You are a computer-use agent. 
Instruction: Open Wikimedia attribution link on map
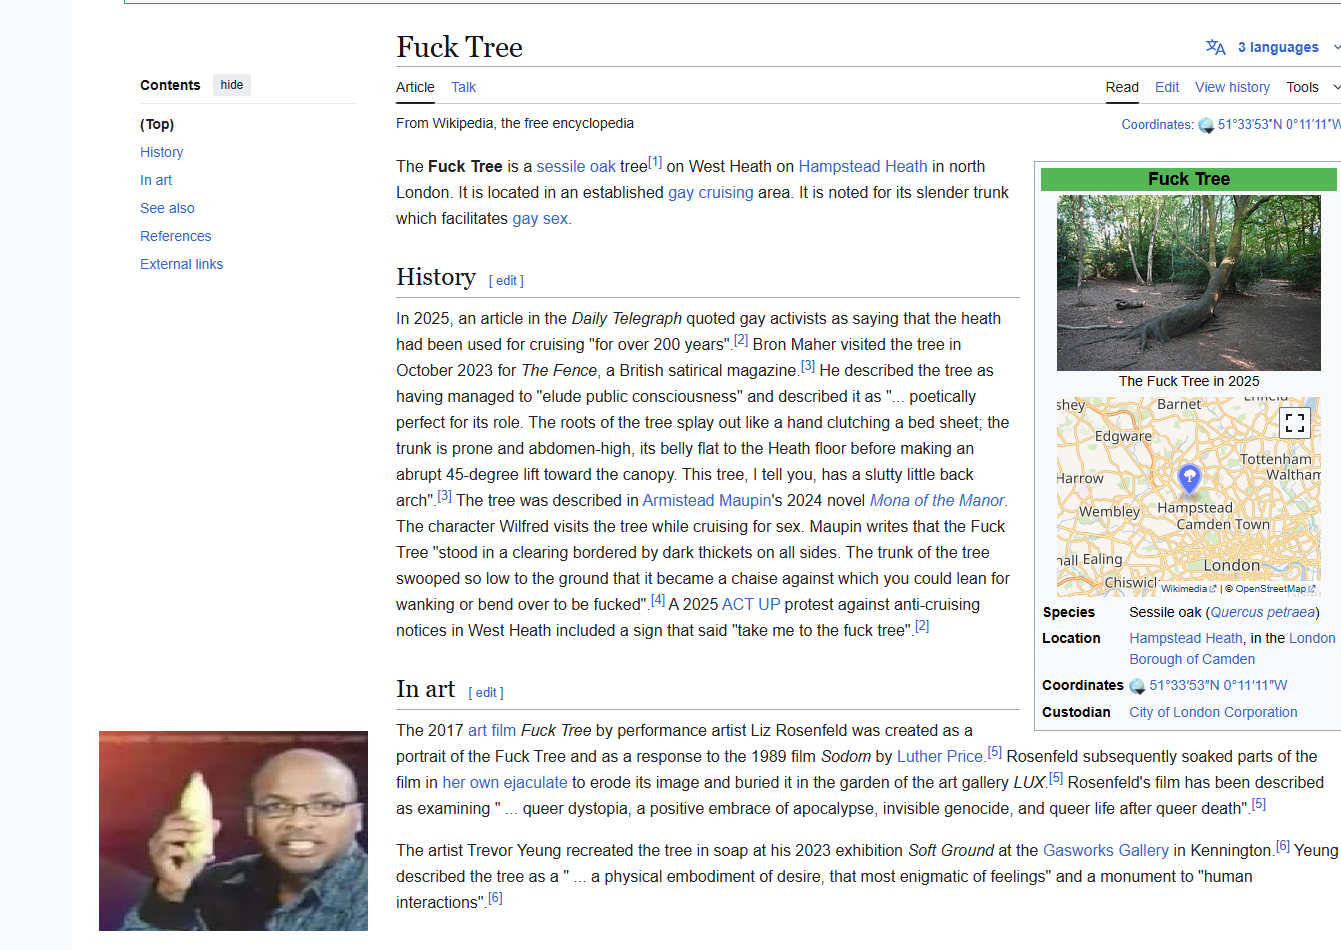click(1188, 589)
